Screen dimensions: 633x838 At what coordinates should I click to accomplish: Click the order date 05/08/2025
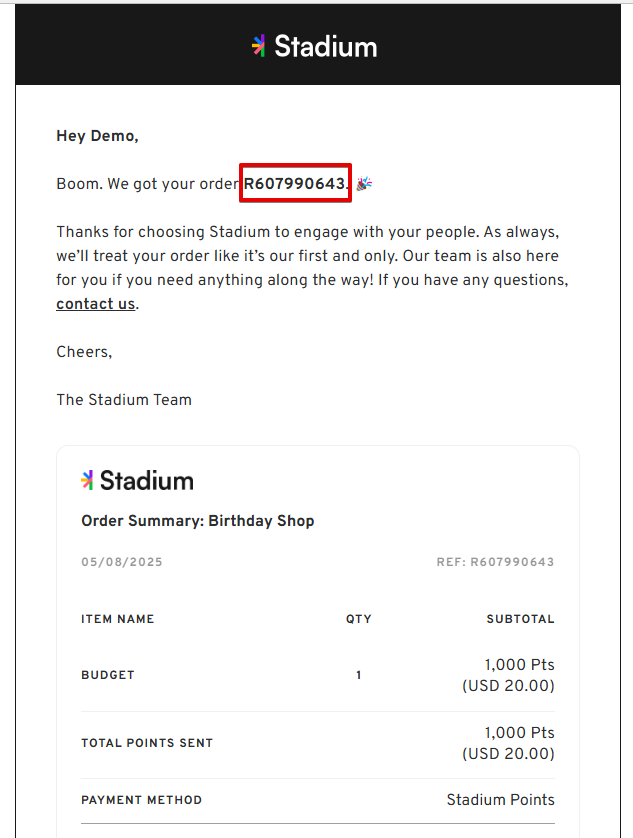tap(122, 562)
